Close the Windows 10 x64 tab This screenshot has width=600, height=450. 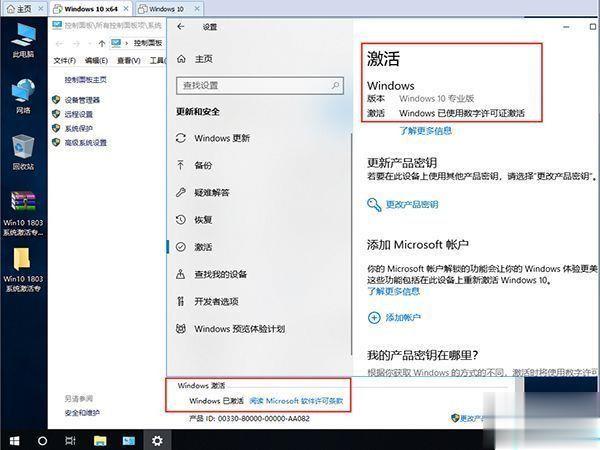click(126, 8)
